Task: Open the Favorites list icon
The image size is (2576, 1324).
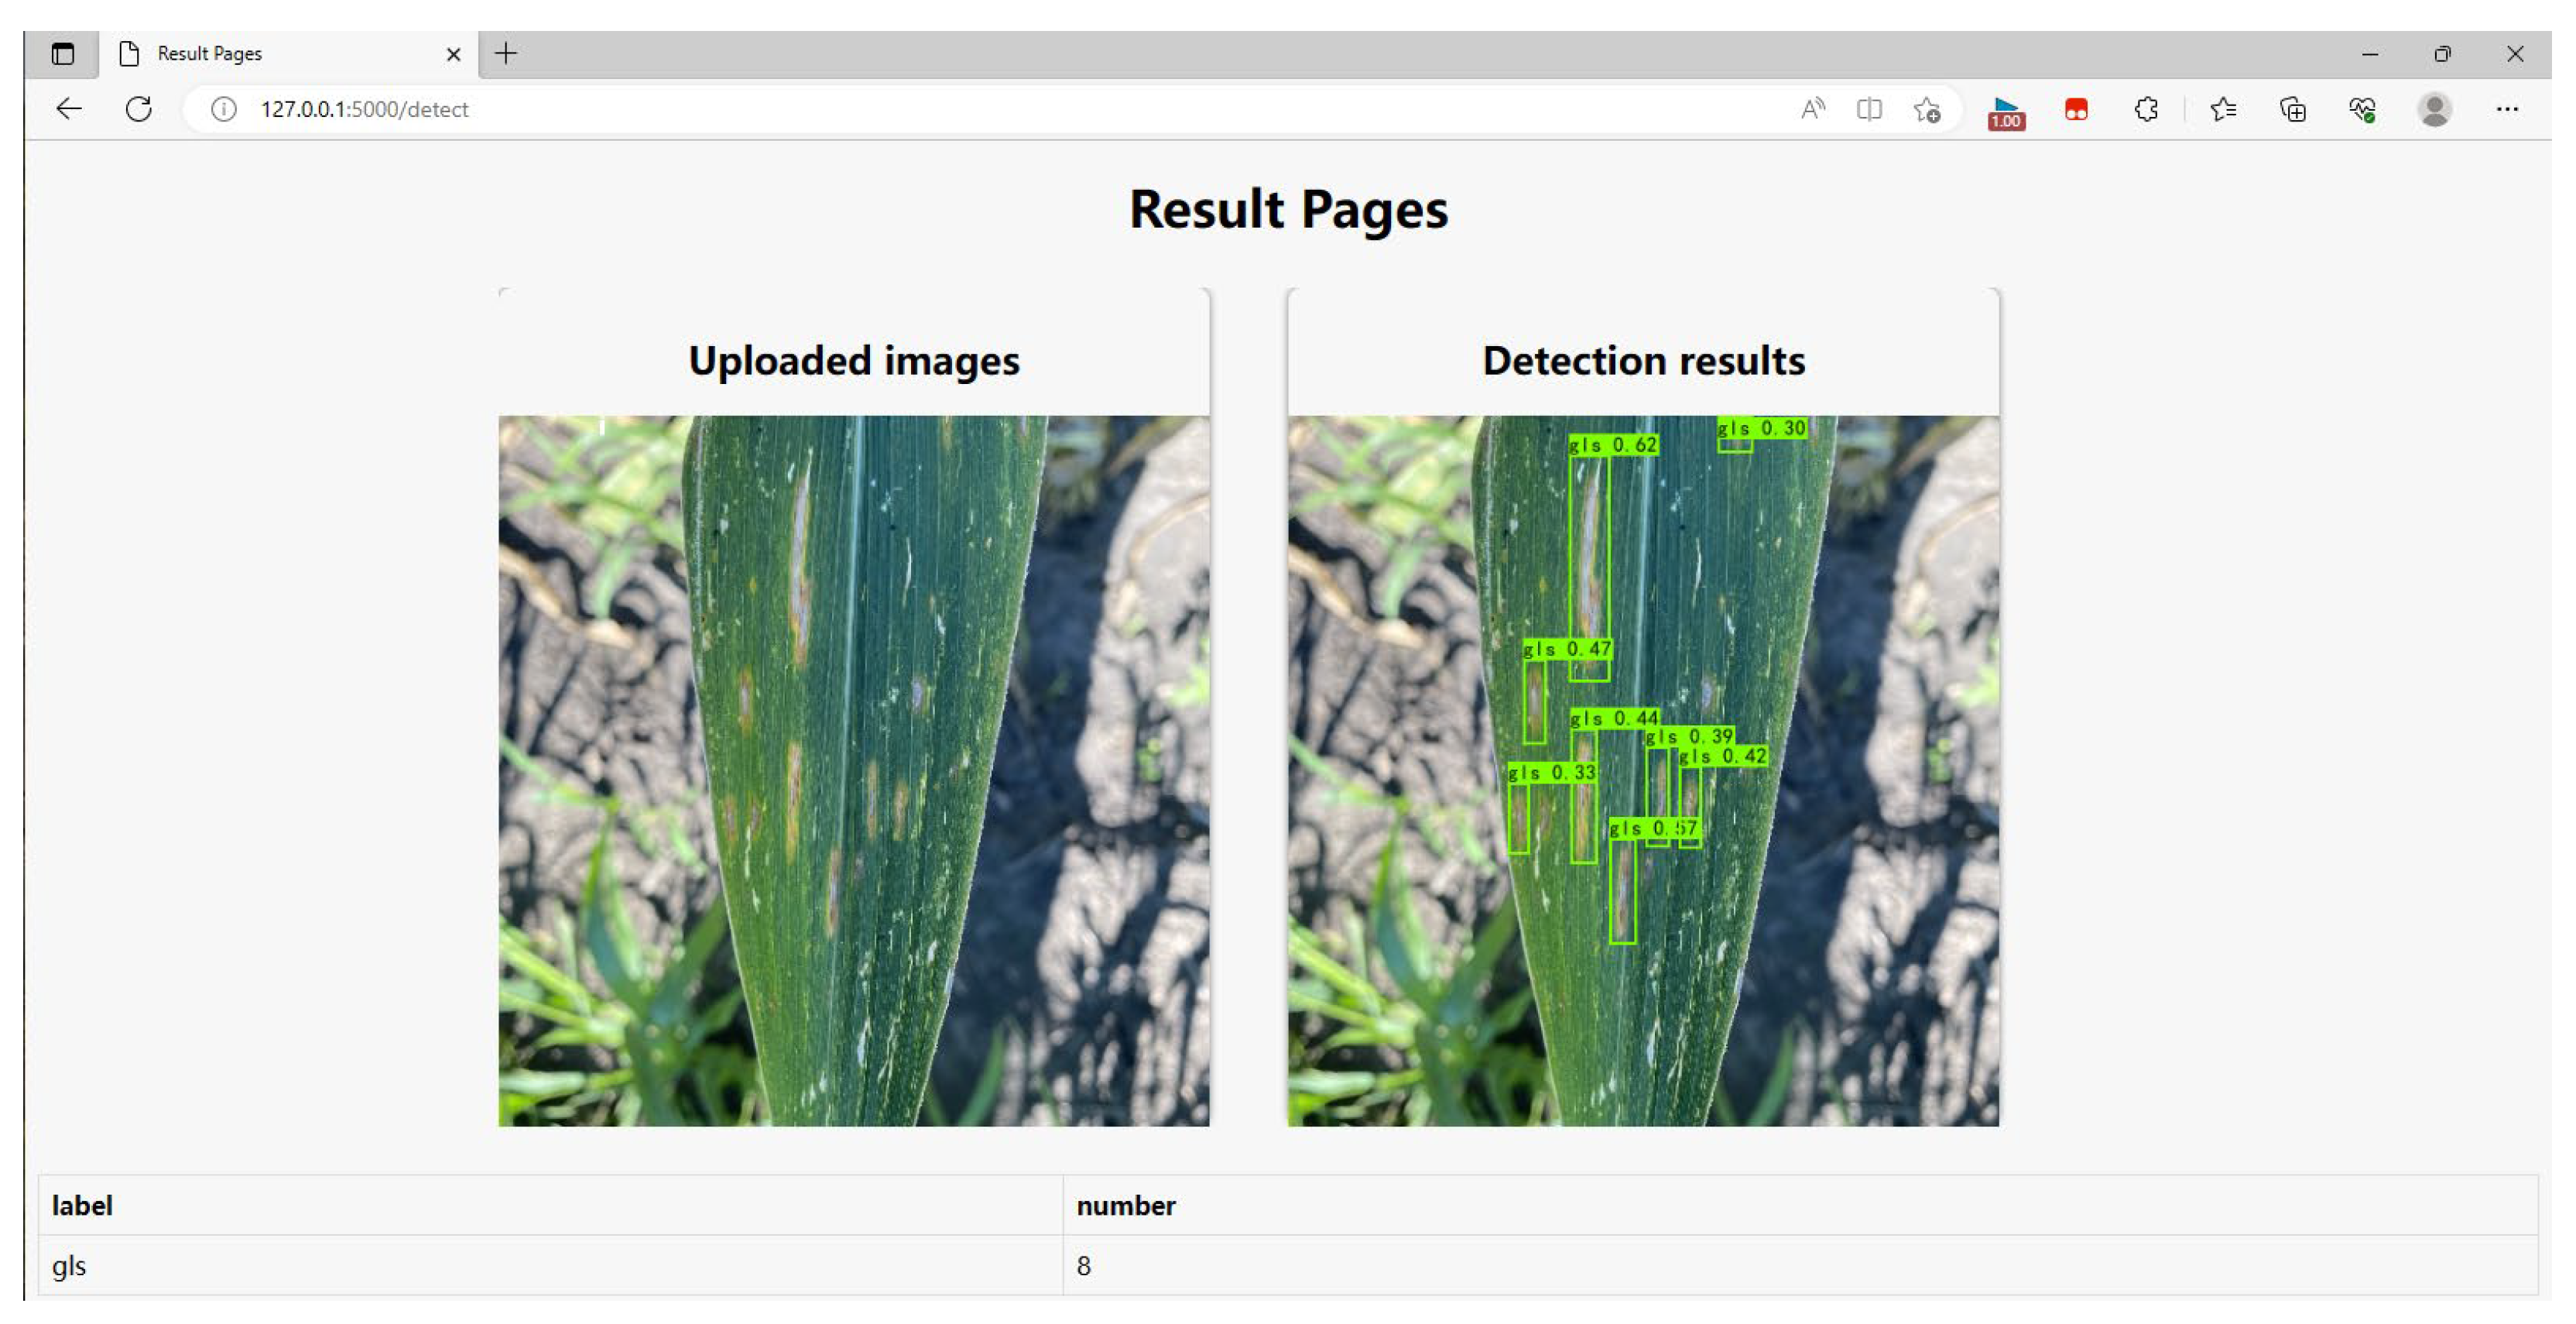Action: [2223, 109]
